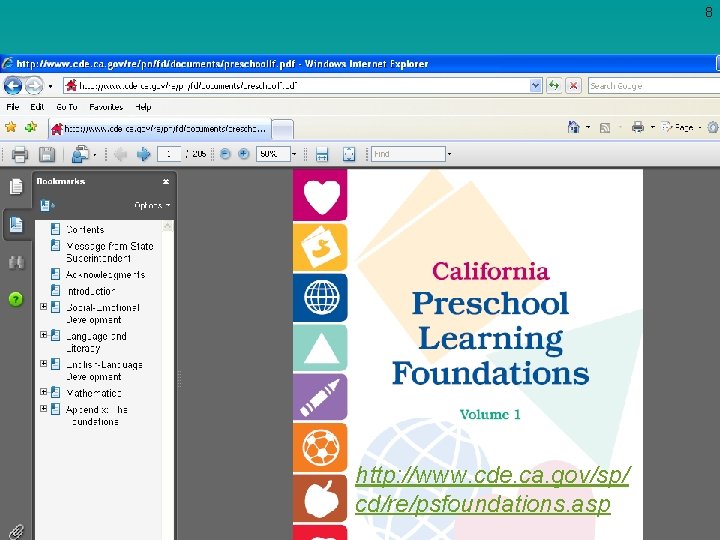
Task: Click the bookmarks list scroll up arrow
Action: (168, 226)
